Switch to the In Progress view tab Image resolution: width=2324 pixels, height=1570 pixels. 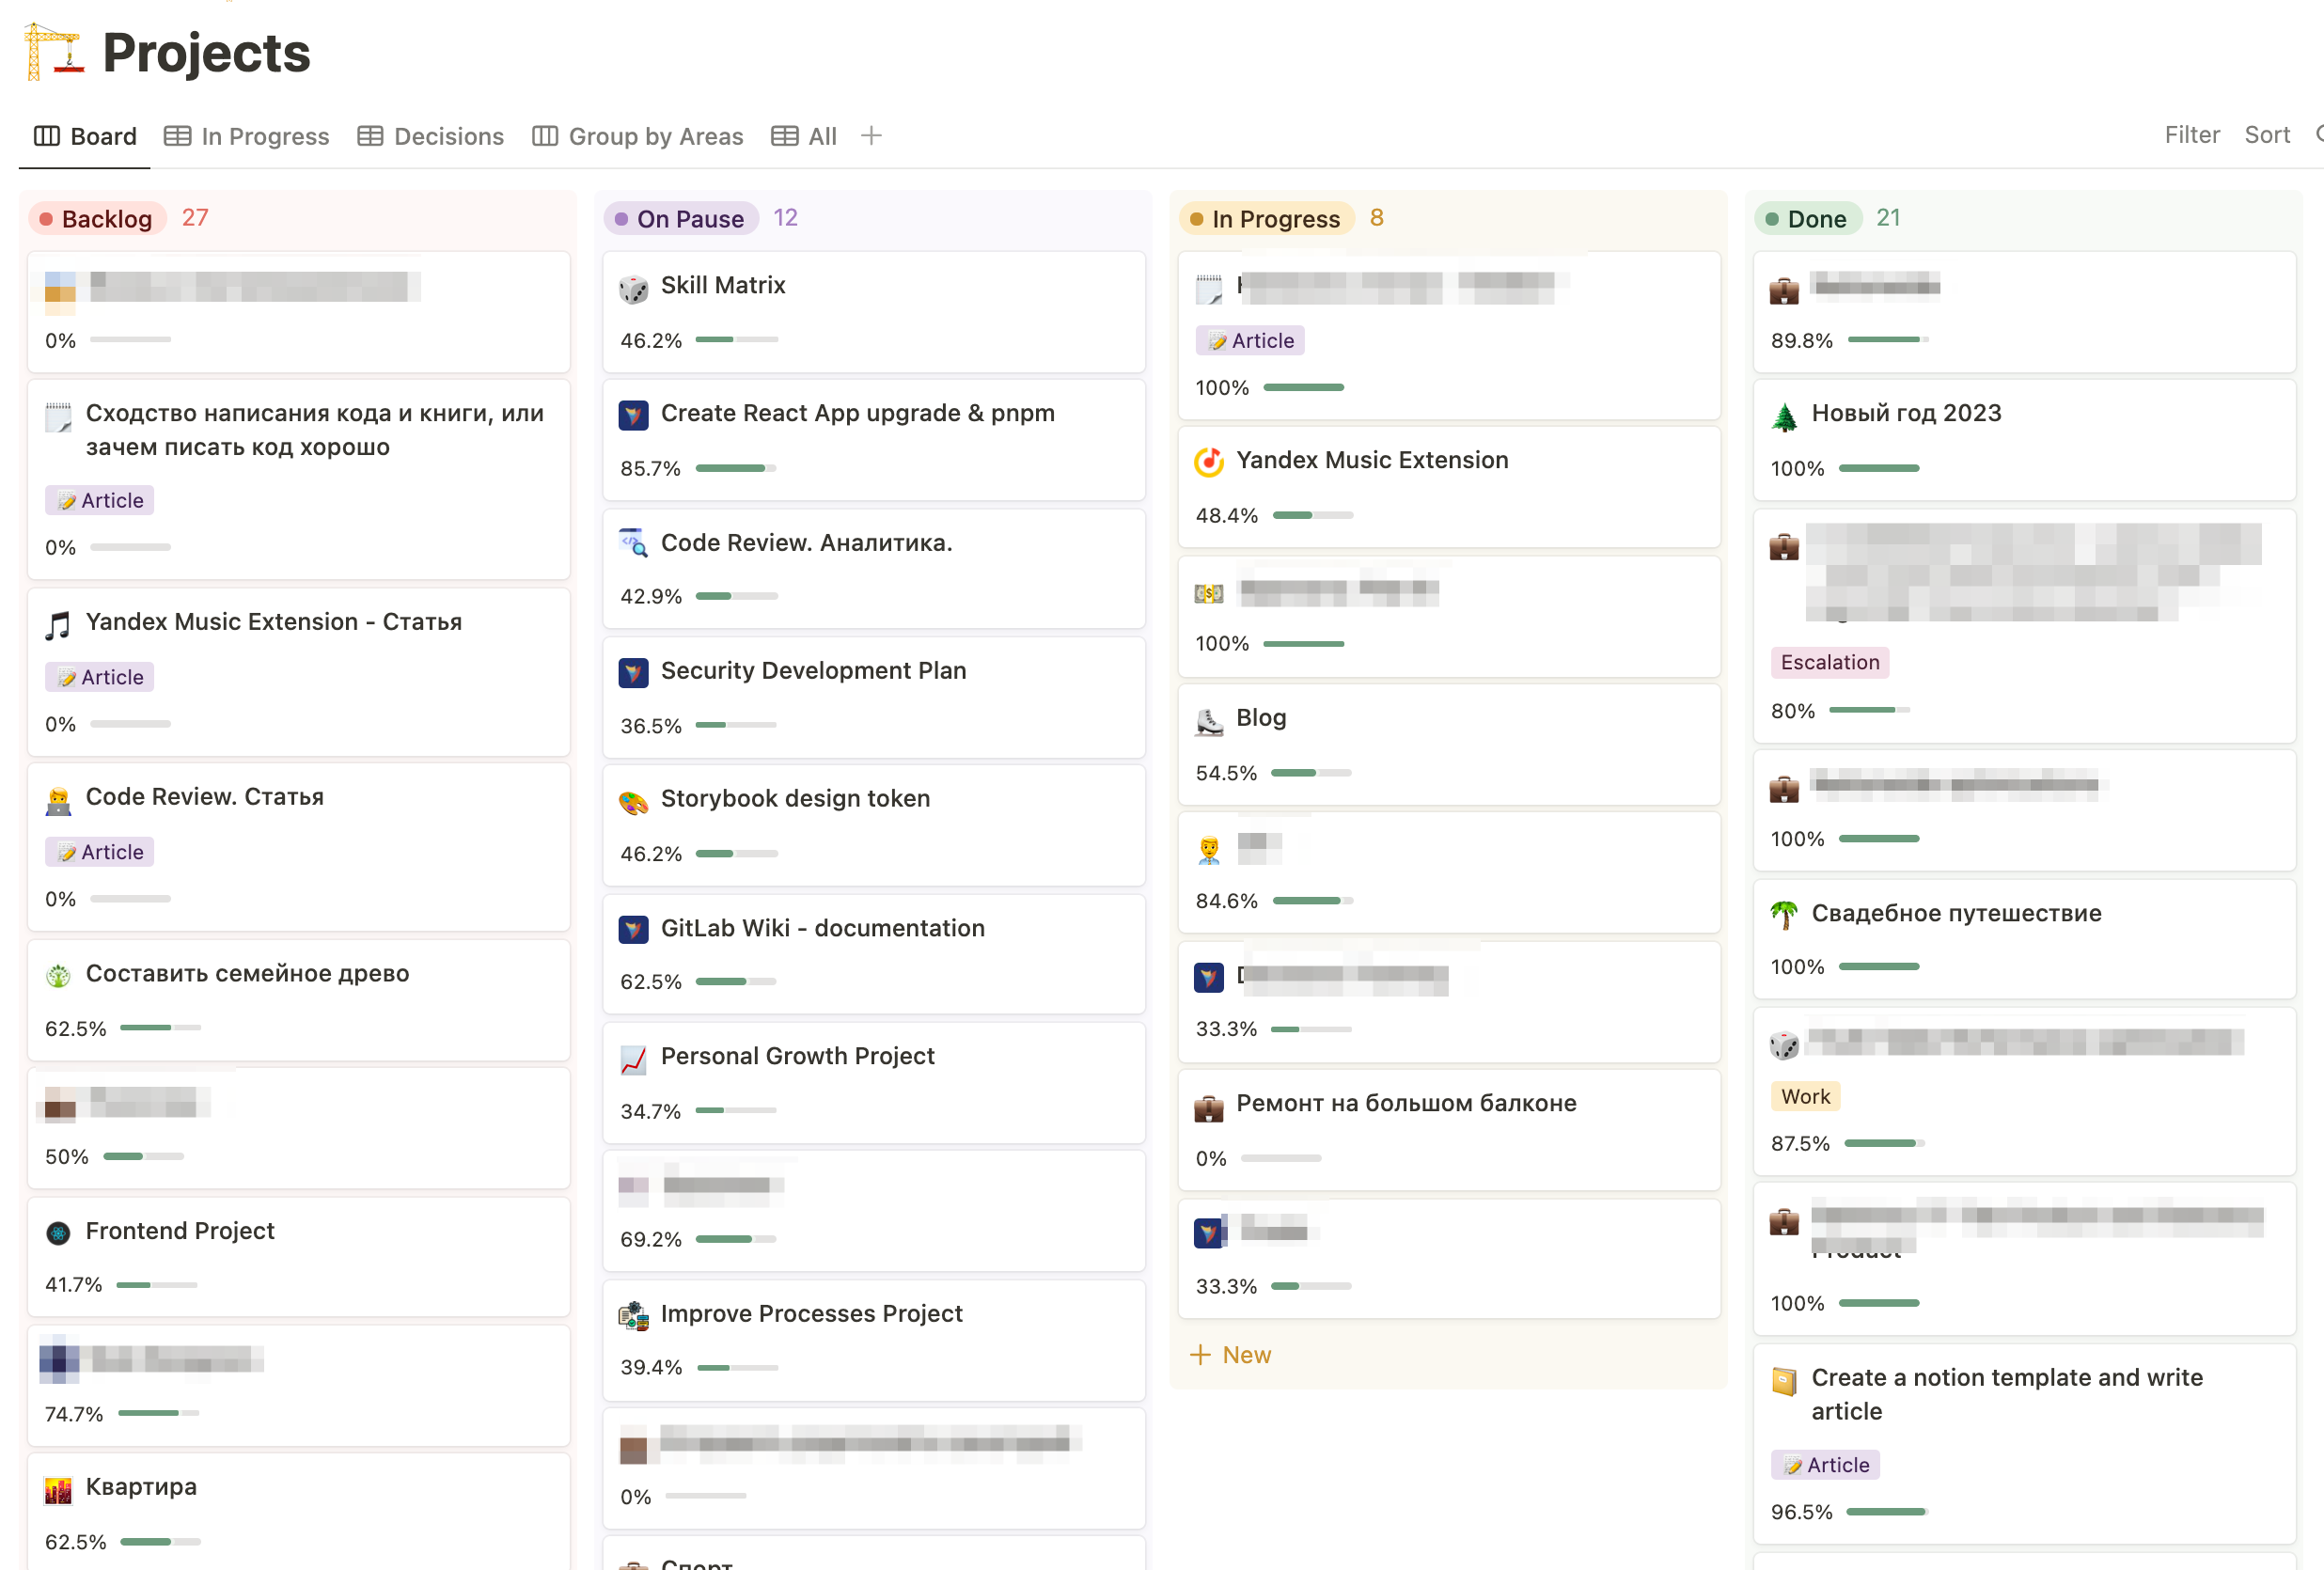(247, 136)
